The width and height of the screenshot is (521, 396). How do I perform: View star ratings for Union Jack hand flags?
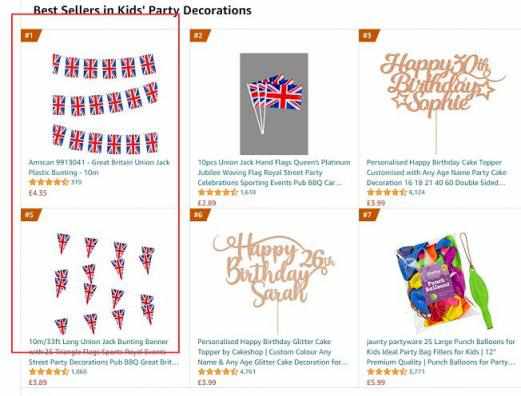coord(217,192)
